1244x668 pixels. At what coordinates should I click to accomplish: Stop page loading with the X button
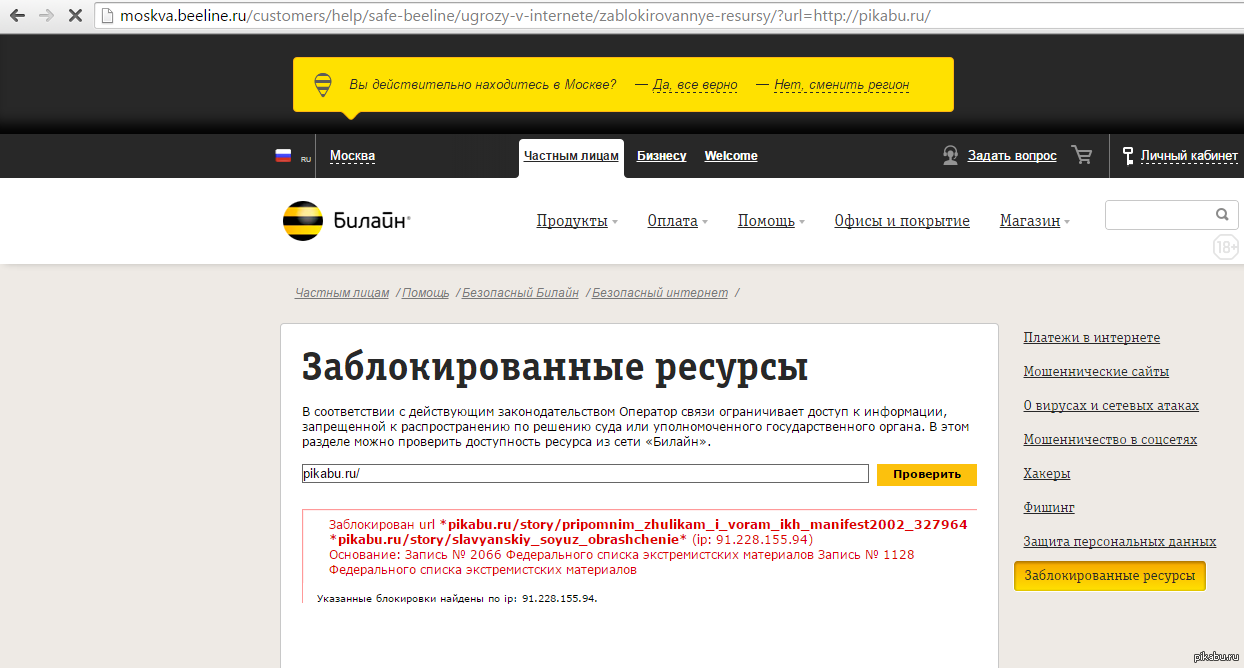pyautogui.click(x=76, y=16)
